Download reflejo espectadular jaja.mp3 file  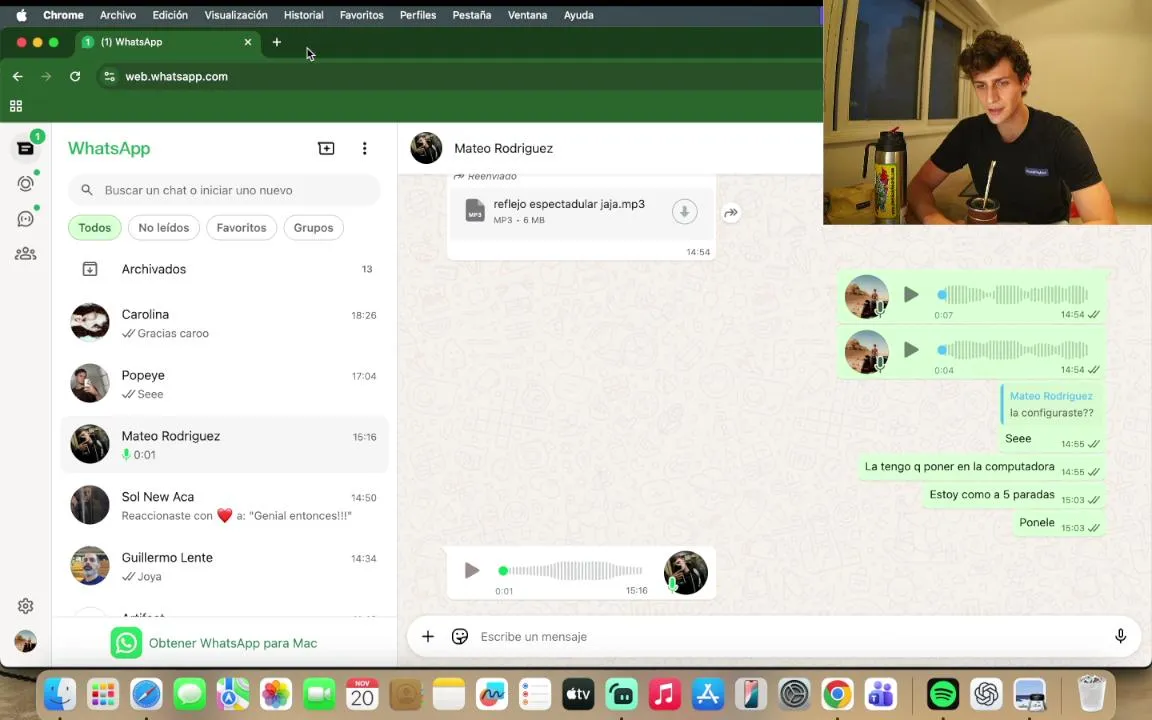(x=685, y=212)
